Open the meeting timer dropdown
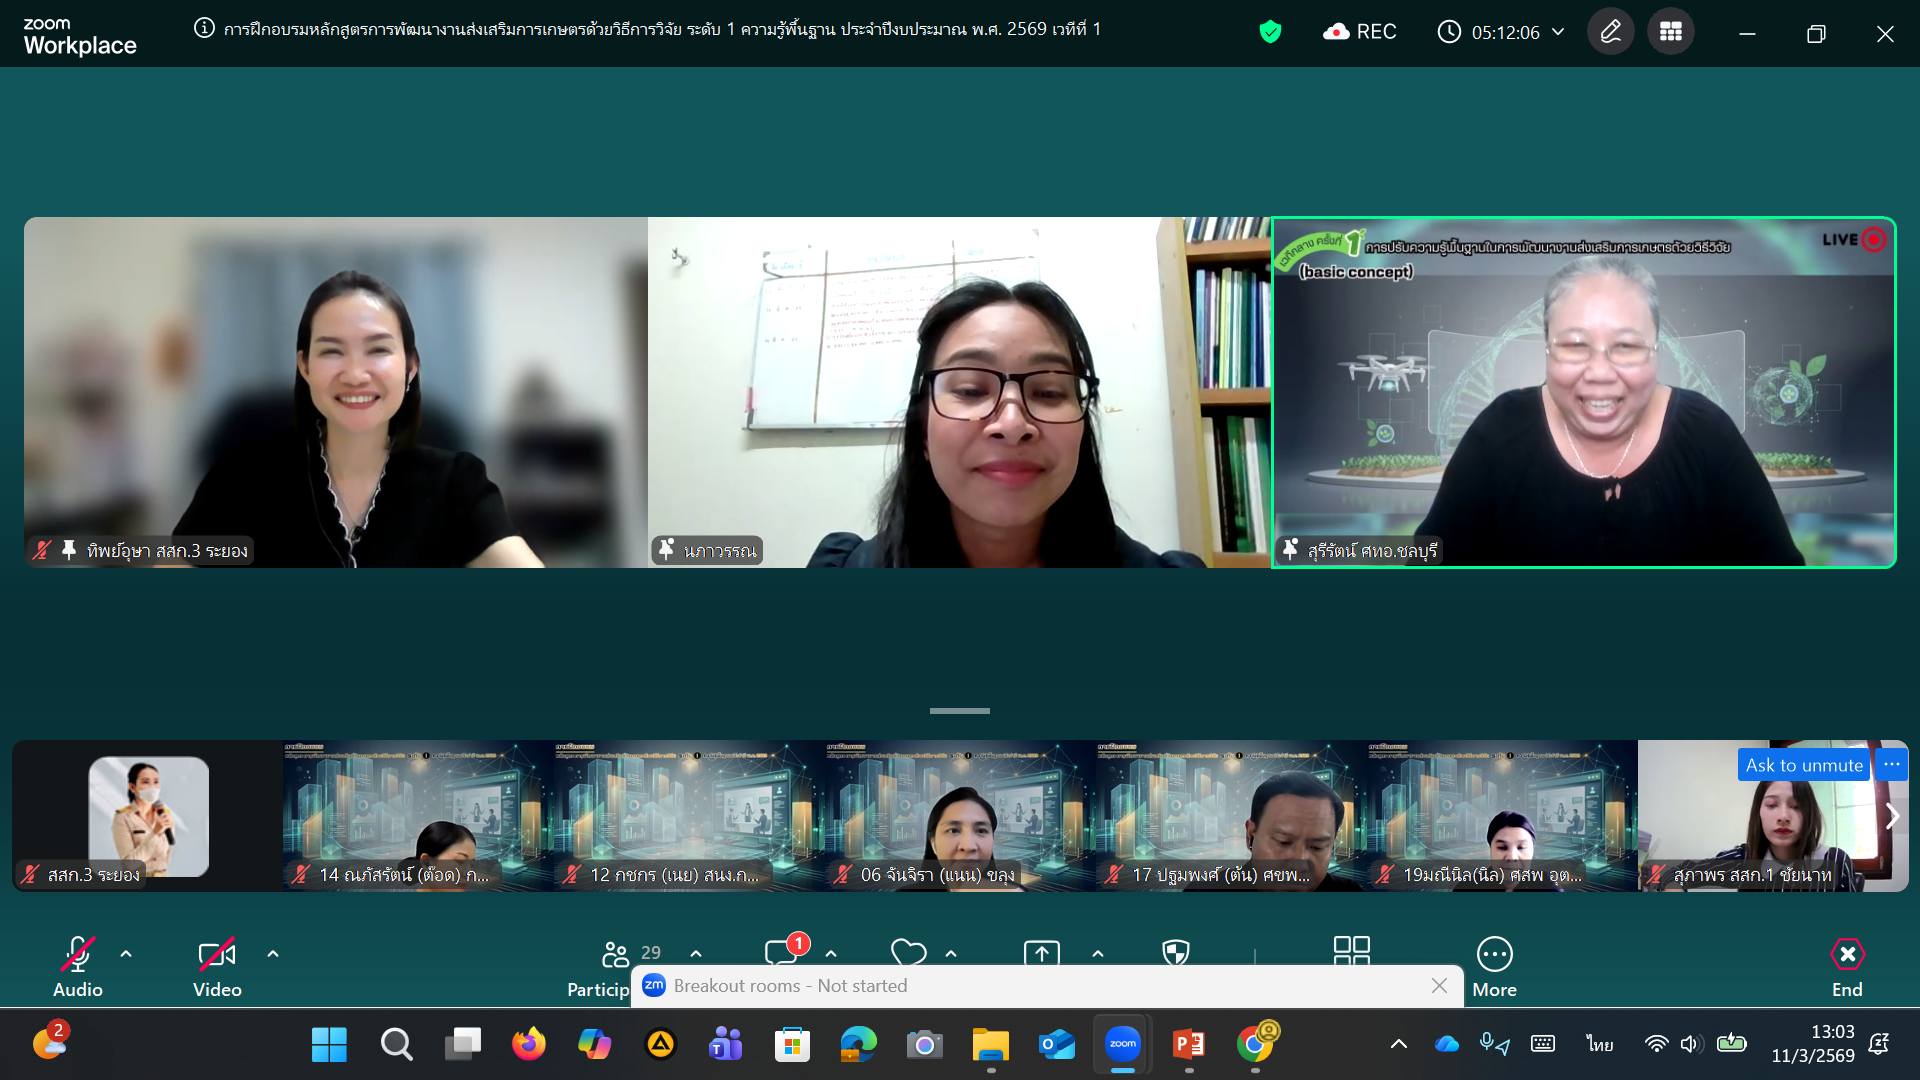The width and height of the screenshot is (1920, 1080). click(1558, 32)
